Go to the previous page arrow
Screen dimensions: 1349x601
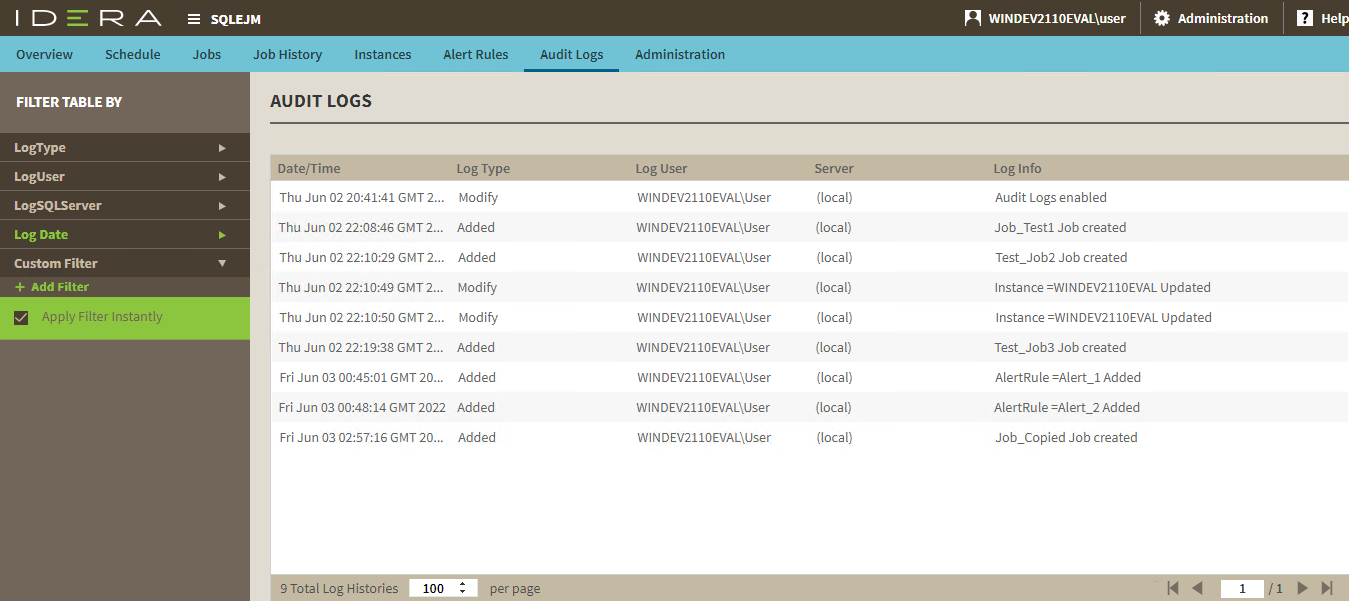click(x=1197, y=588)
